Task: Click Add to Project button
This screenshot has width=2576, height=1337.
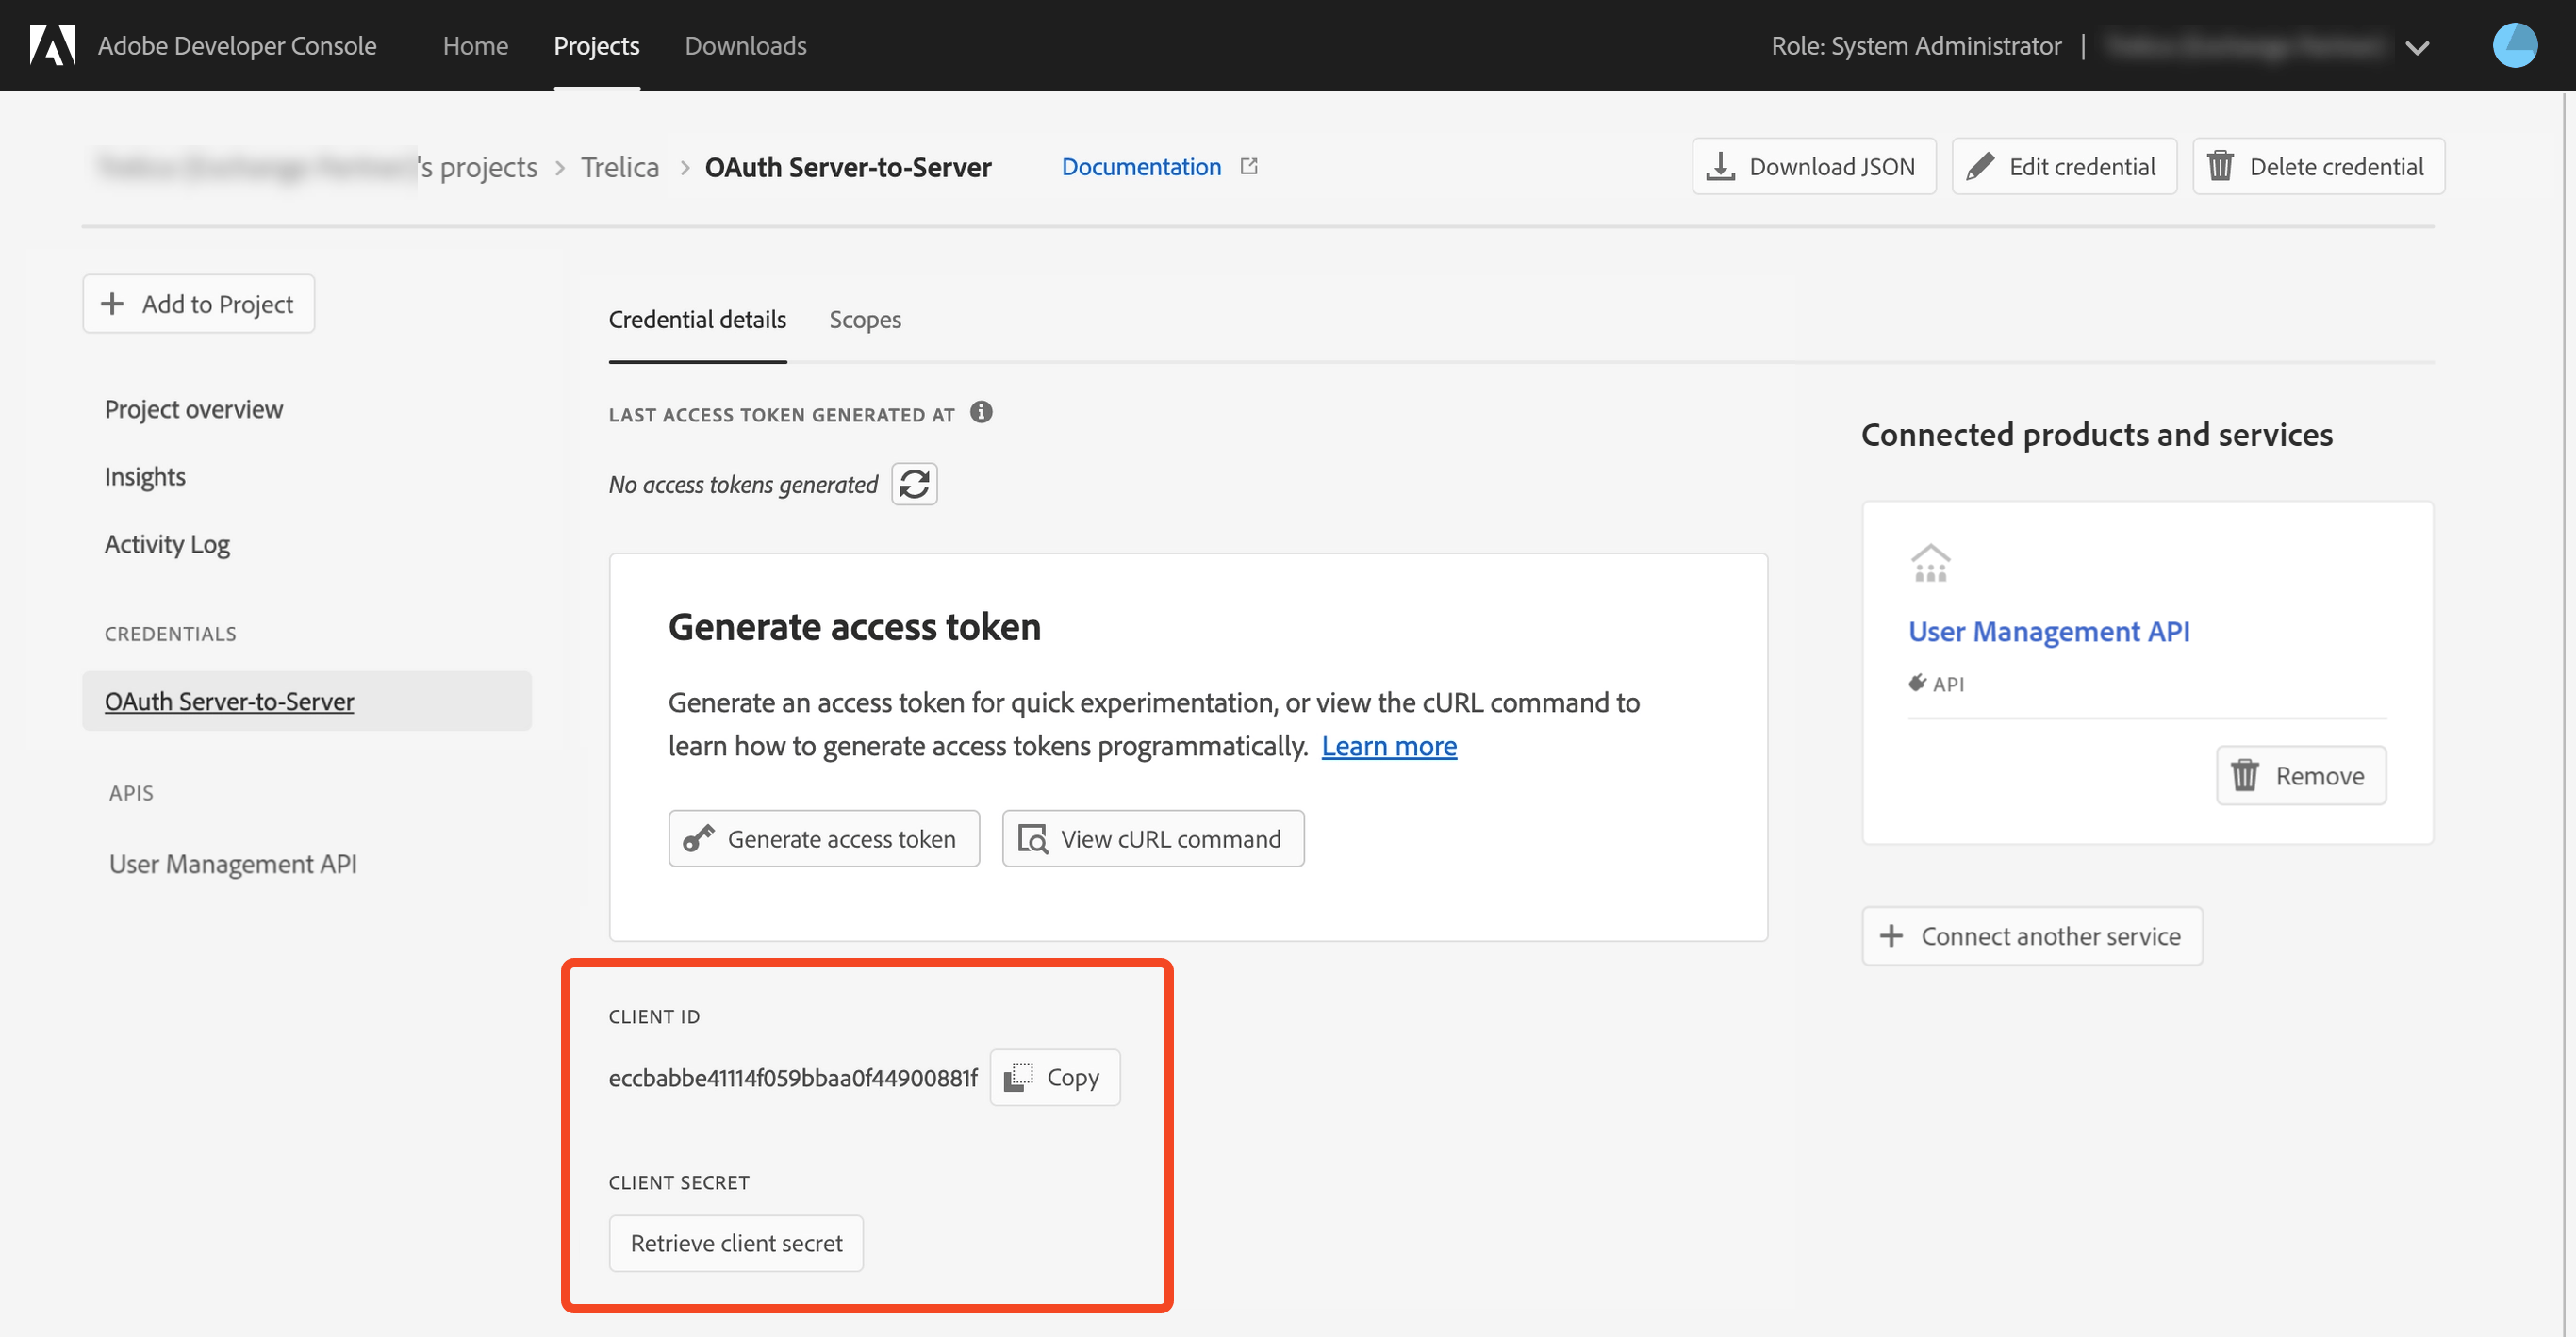Action: coord(198,304)
